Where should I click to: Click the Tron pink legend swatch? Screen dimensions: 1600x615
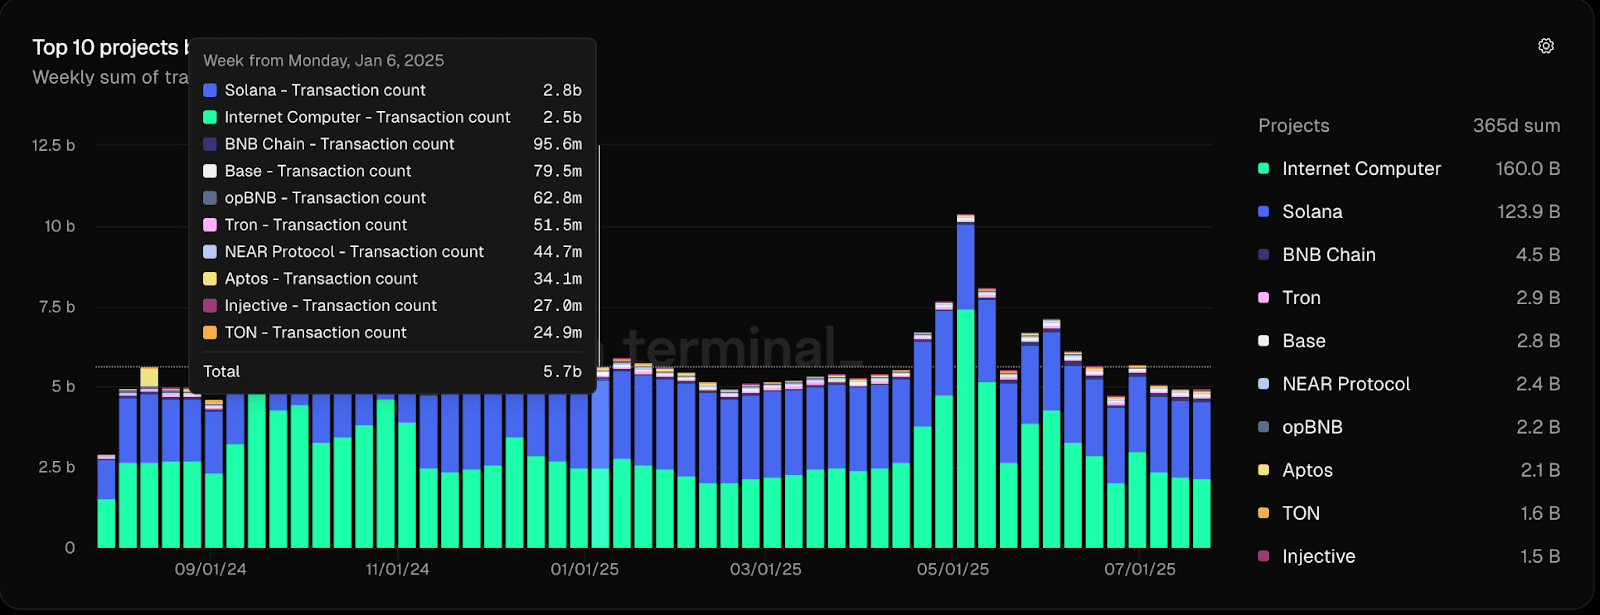coord(1263,298)
